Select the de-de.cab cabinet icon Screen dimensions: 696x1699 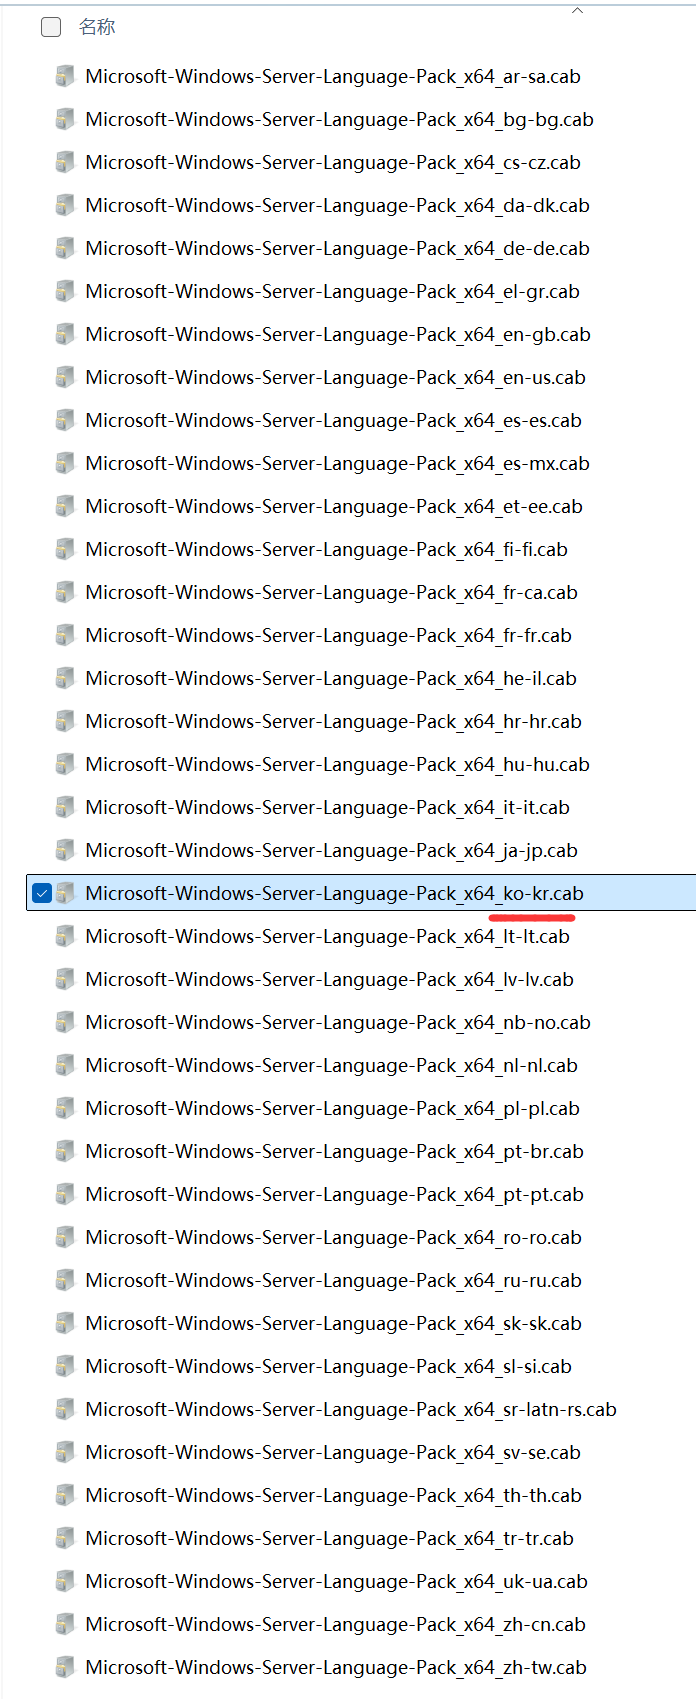pos(65,249)
